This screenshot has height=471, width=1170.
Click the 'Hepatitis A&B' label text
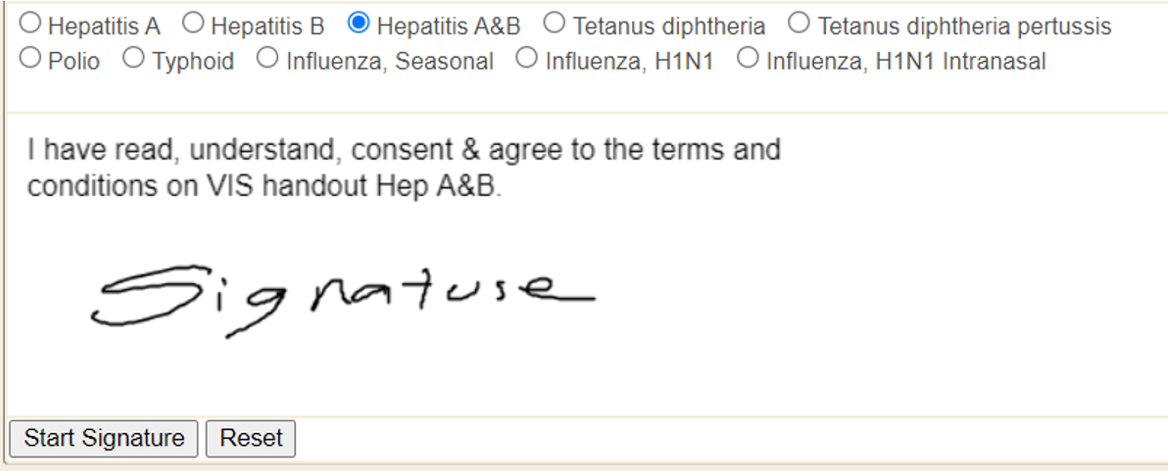[x=449, y=25]
